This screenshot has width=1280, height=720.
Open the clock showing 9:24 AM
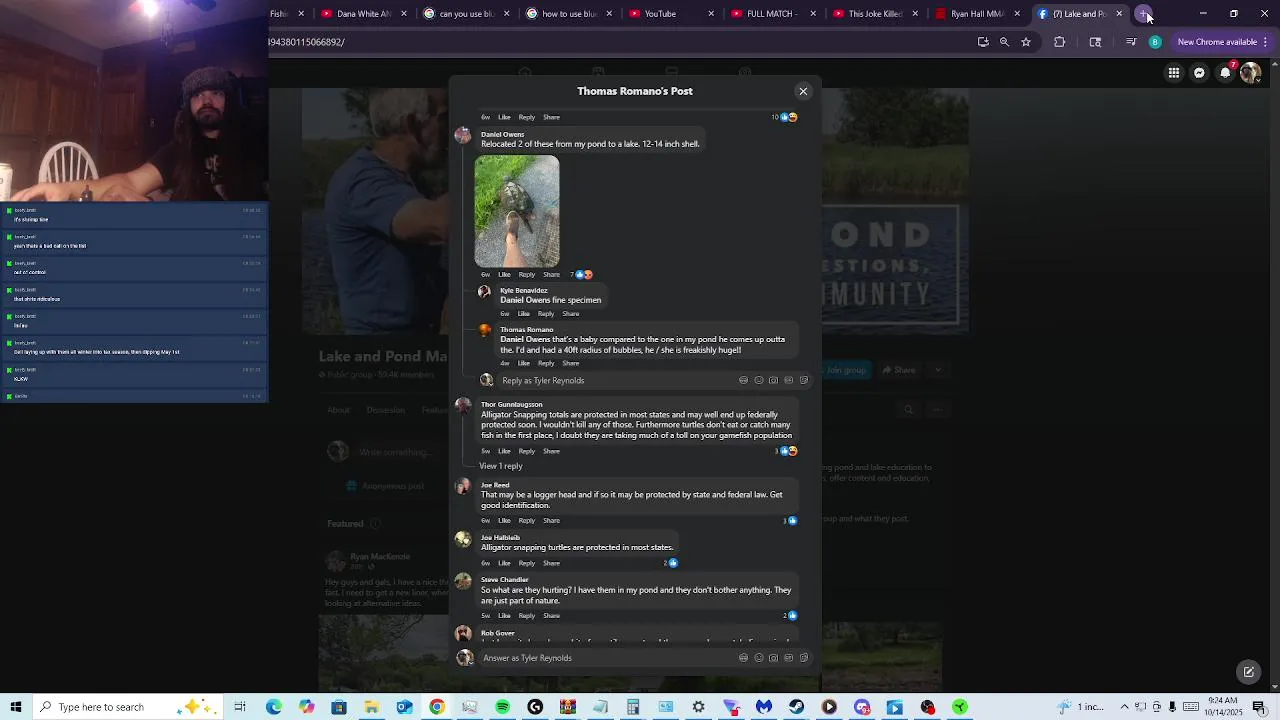pyautogui.click(x=1222, y=707)
